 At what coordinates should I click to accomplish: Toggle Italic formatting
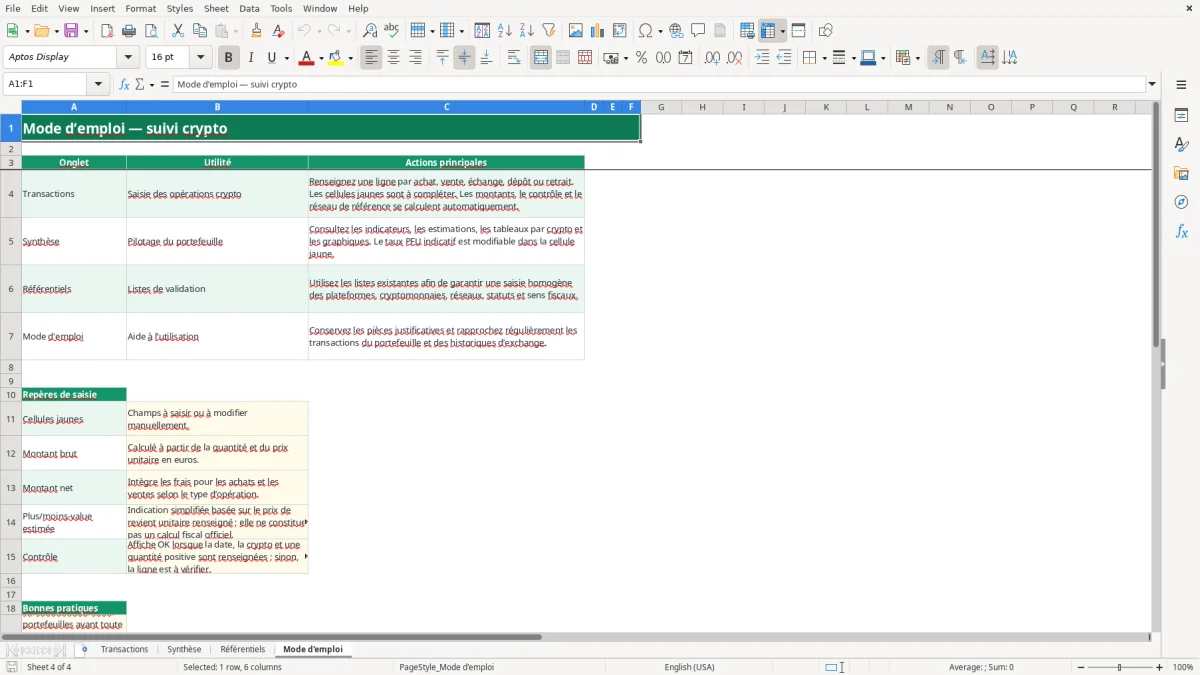[250, 58]
